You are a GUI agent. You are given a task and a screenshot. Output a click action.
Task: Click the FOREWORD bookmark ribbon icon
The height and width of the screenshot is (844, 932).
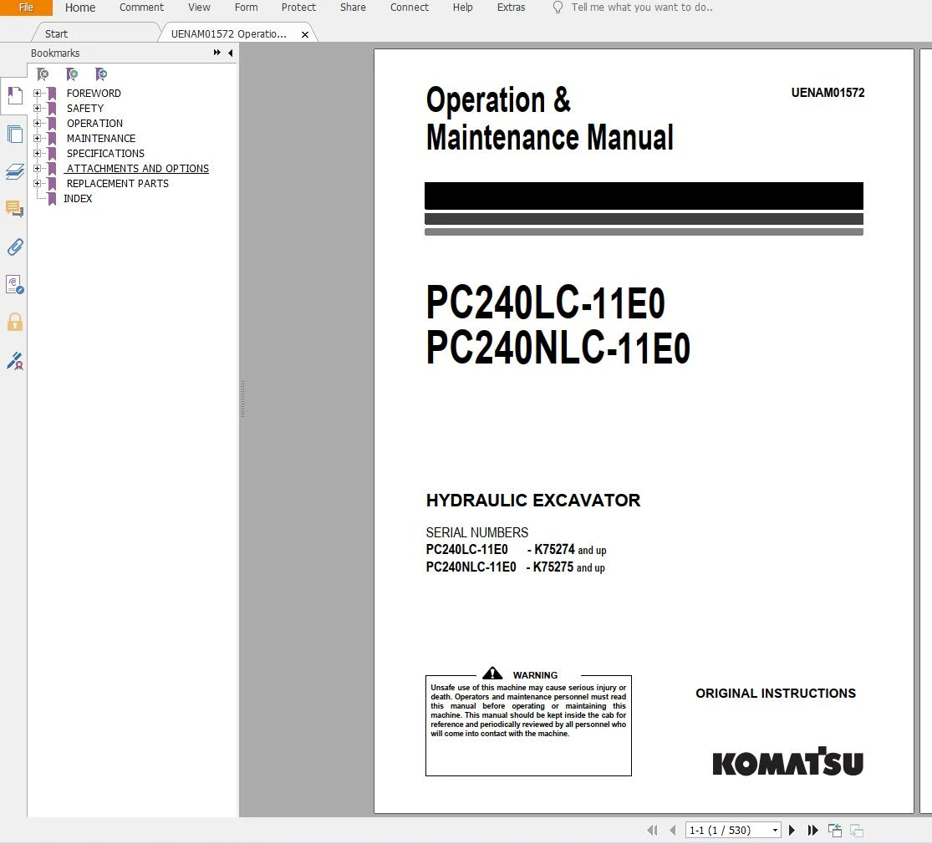click(x=52, y=93)
